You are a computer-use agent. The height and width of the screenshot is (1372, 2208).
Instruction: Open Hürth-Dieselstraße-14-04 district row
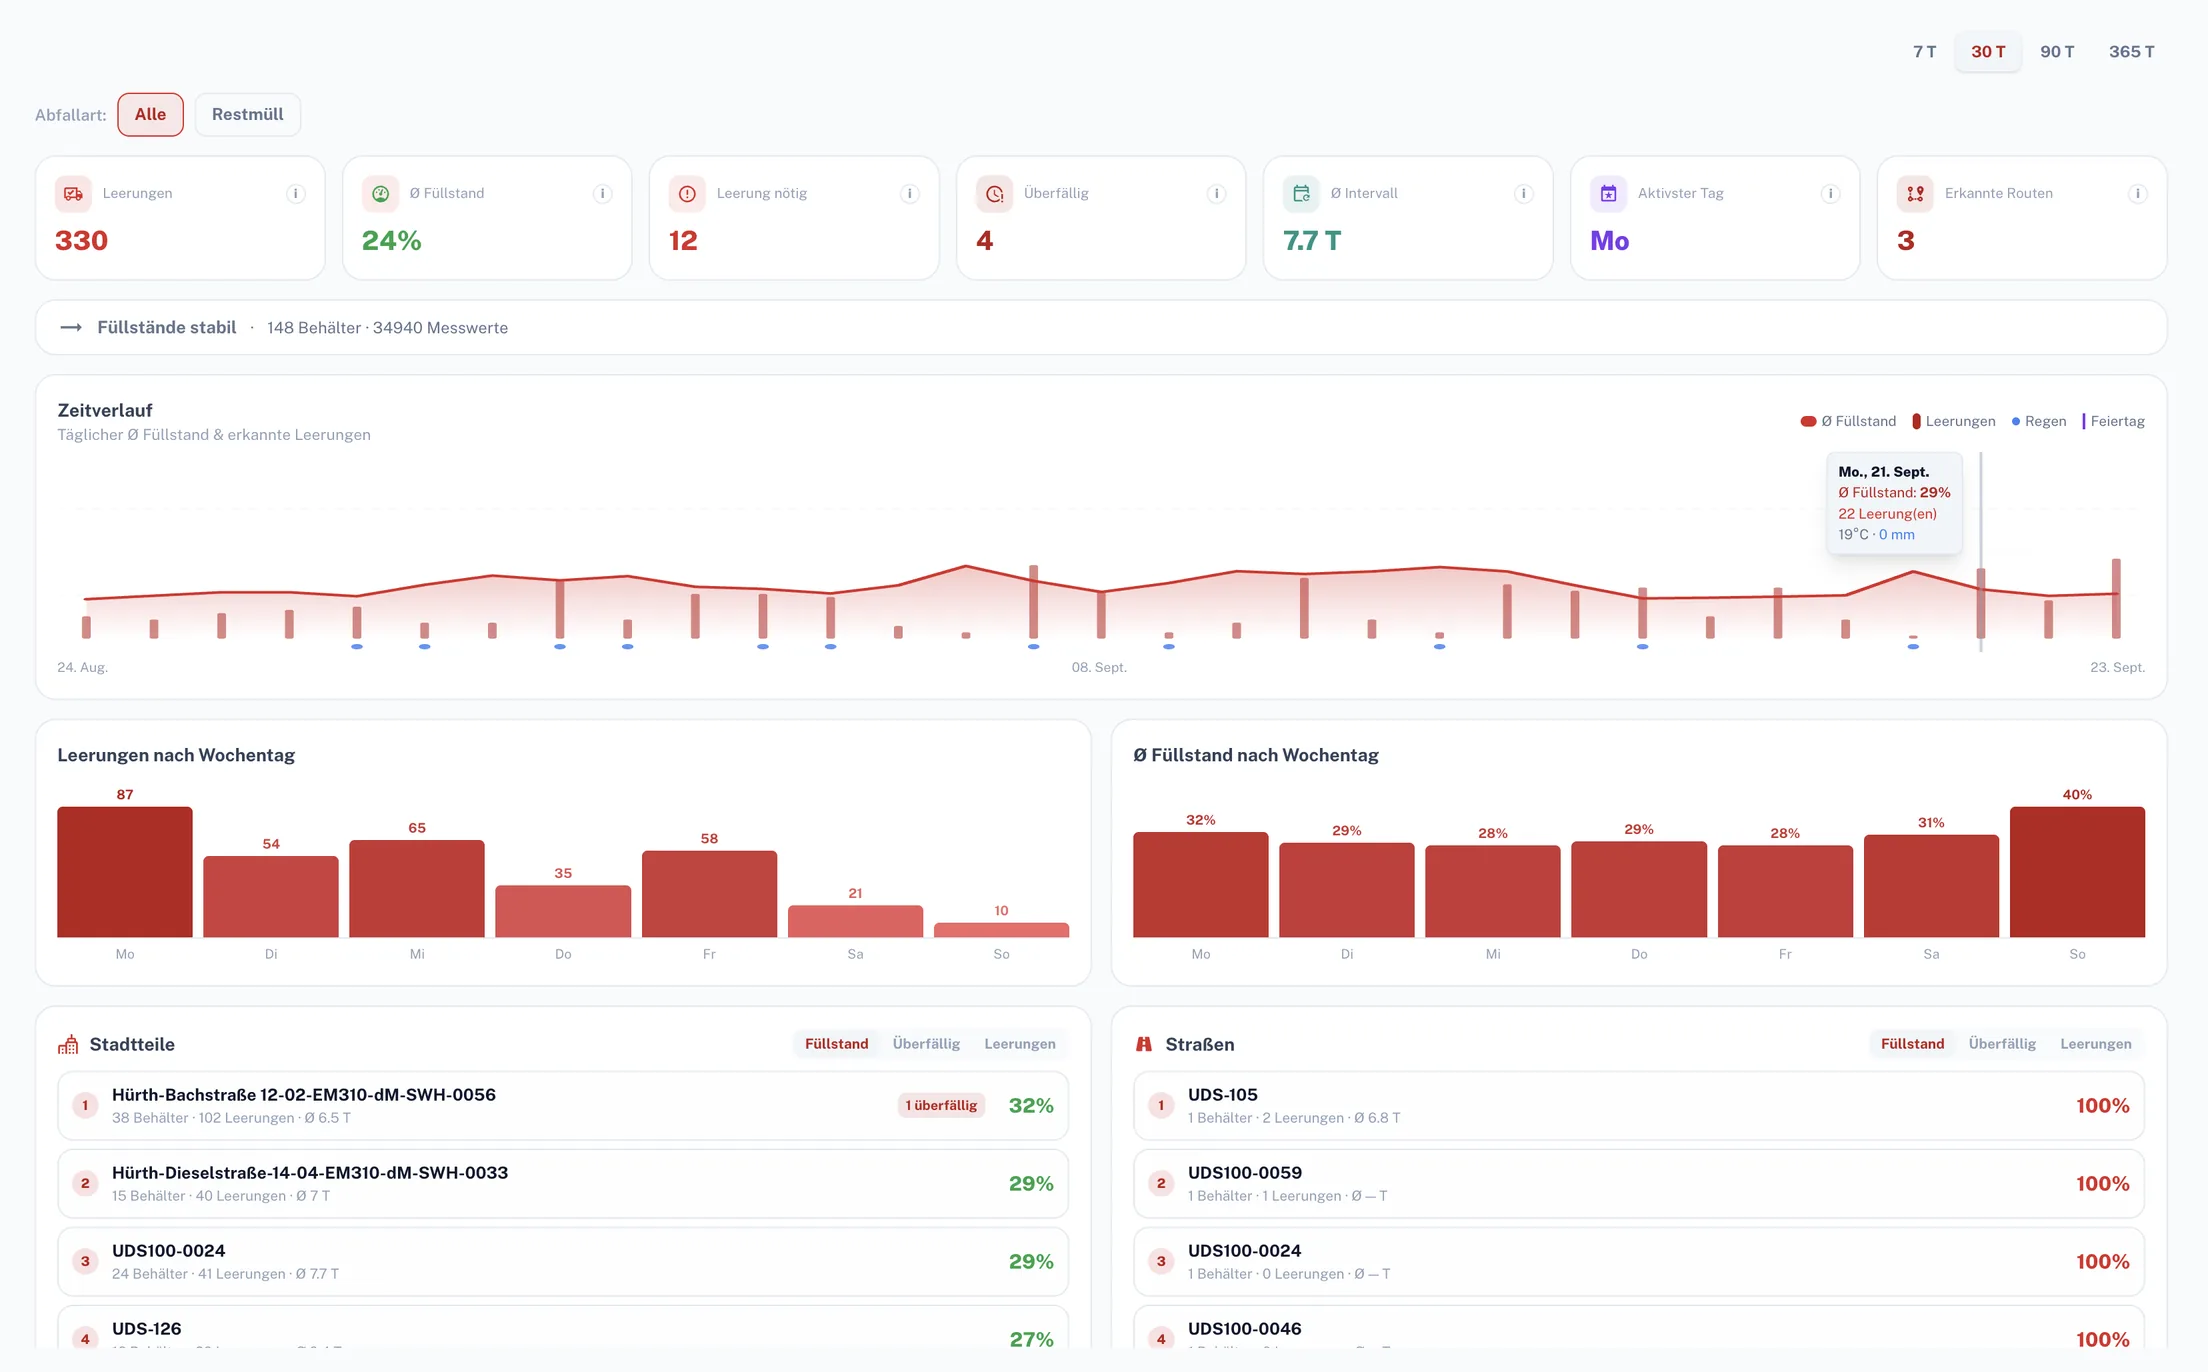tap(563, 1184)
